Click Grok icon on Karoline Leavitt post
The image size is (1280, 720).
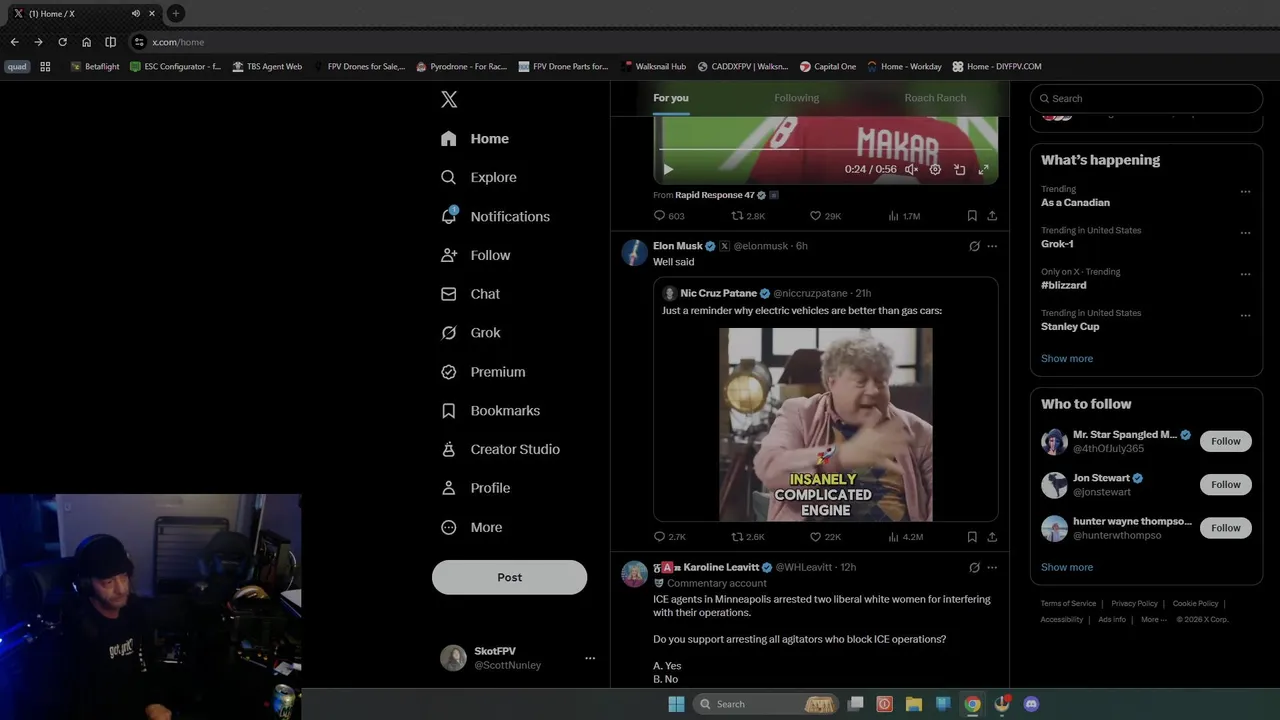(974, 568)
